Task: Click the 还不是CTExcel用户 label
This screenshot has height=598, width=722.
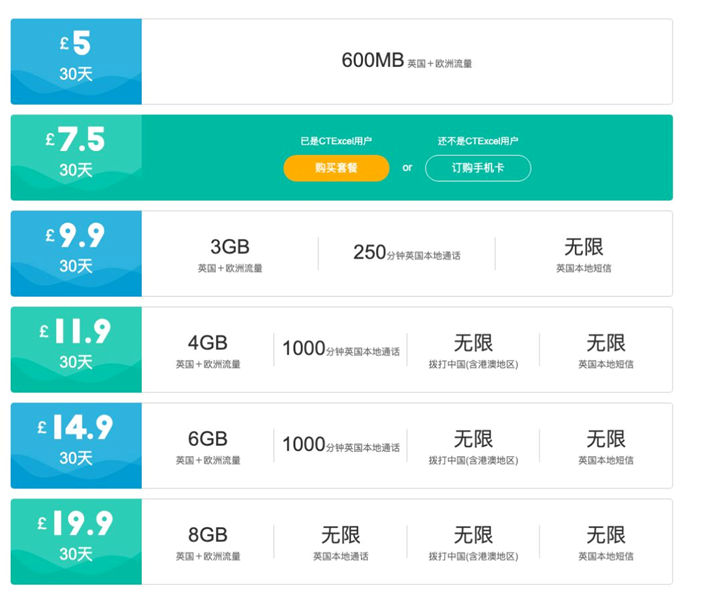Action: 477,141
